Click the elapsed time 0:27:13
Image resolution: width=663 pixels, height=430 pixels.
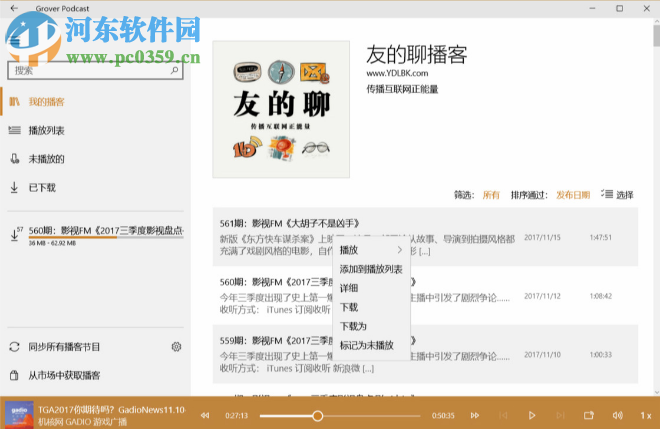pos(237,416)
